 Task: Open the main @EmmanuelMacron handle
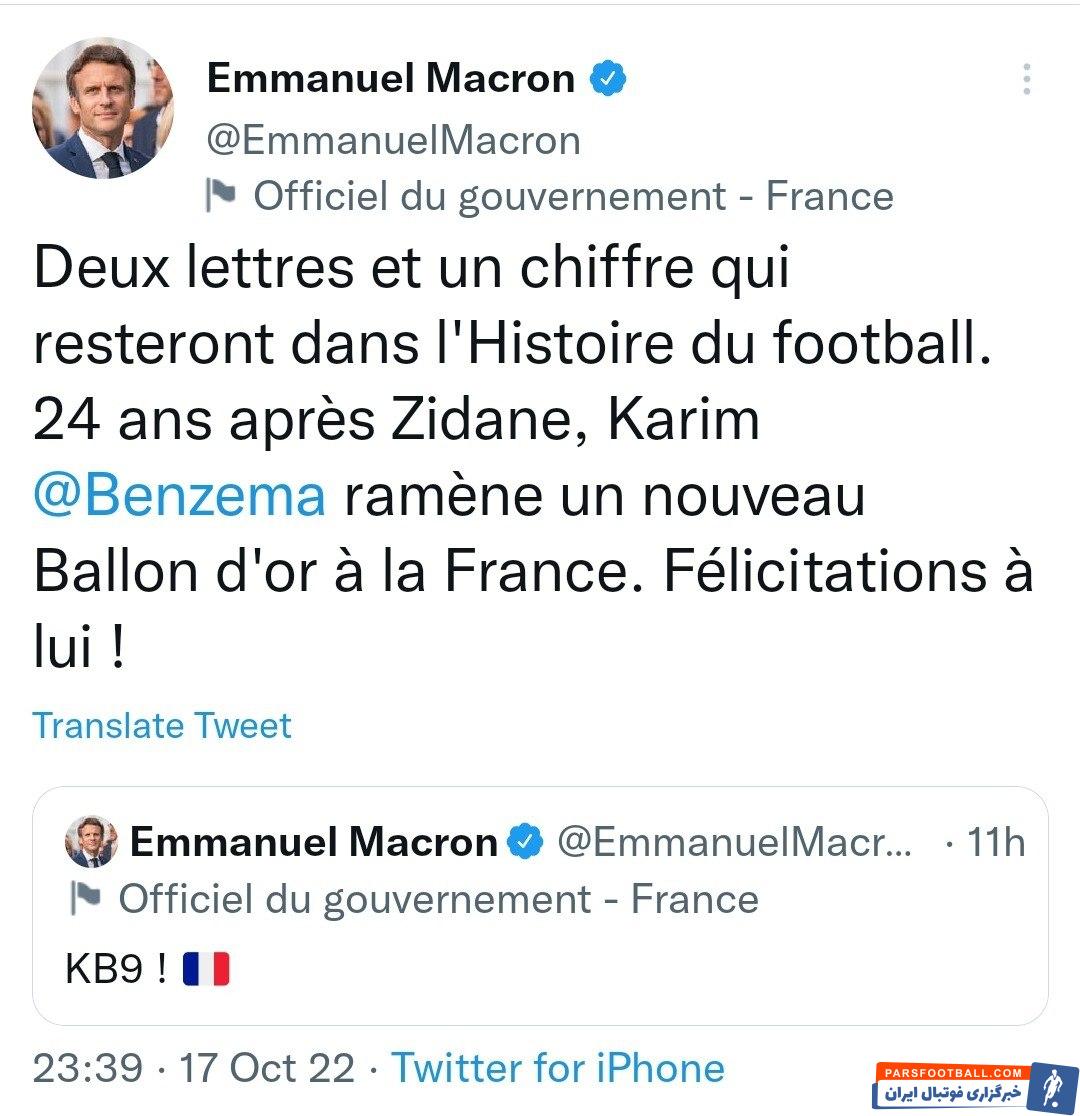[394, 140]
